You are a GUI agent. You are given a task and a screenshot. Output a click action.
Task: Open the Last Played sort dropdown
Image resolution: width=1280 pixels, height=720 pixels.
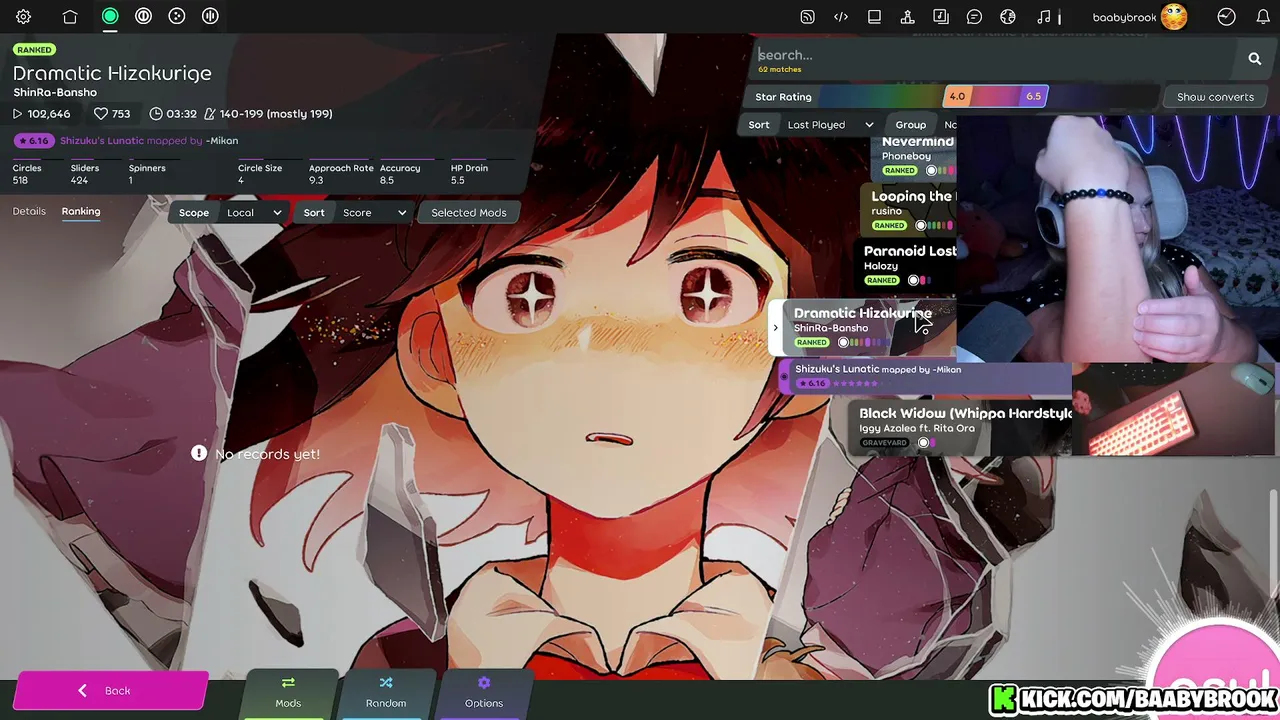[x=830, y=125]
